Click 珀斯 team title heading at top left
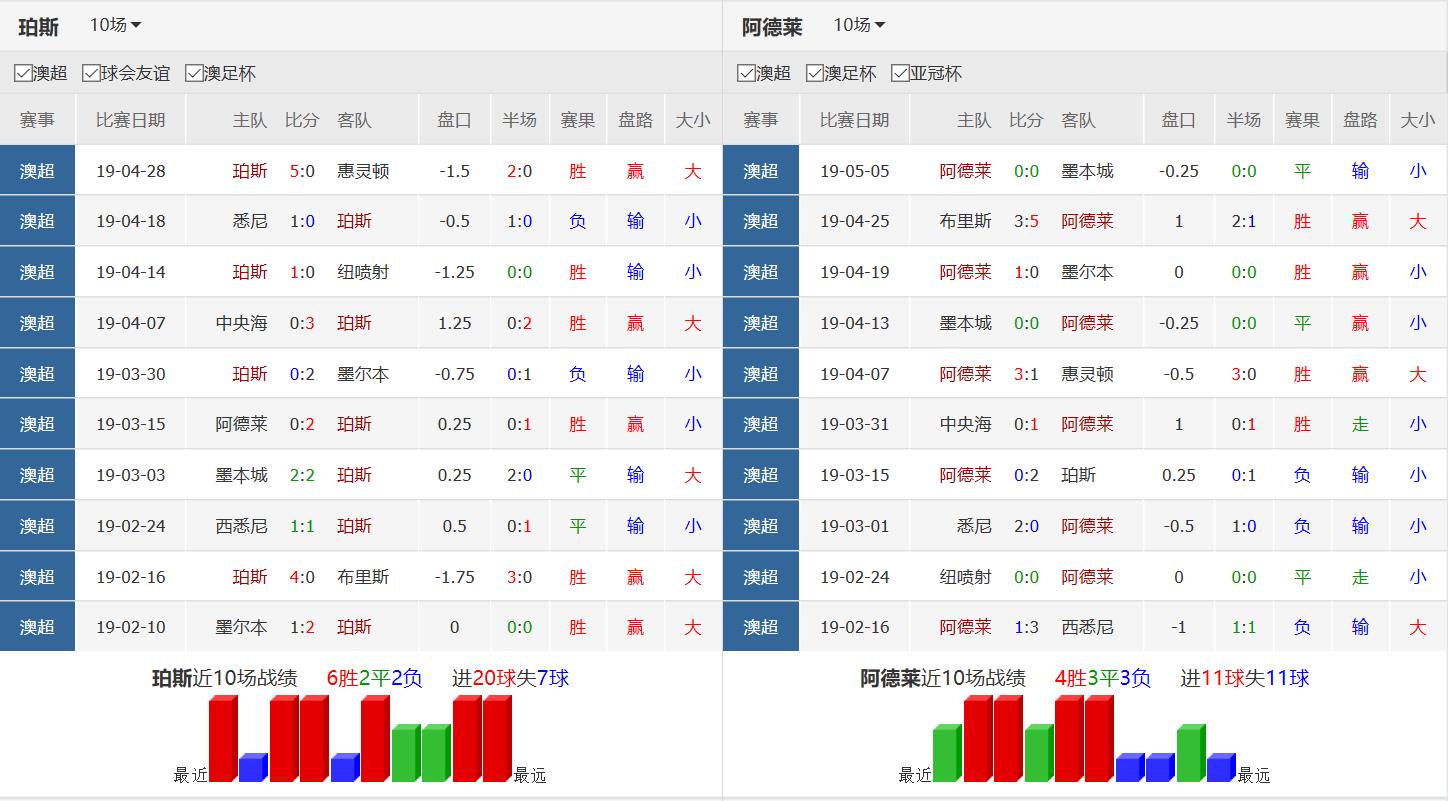 [x=38, y=27]
